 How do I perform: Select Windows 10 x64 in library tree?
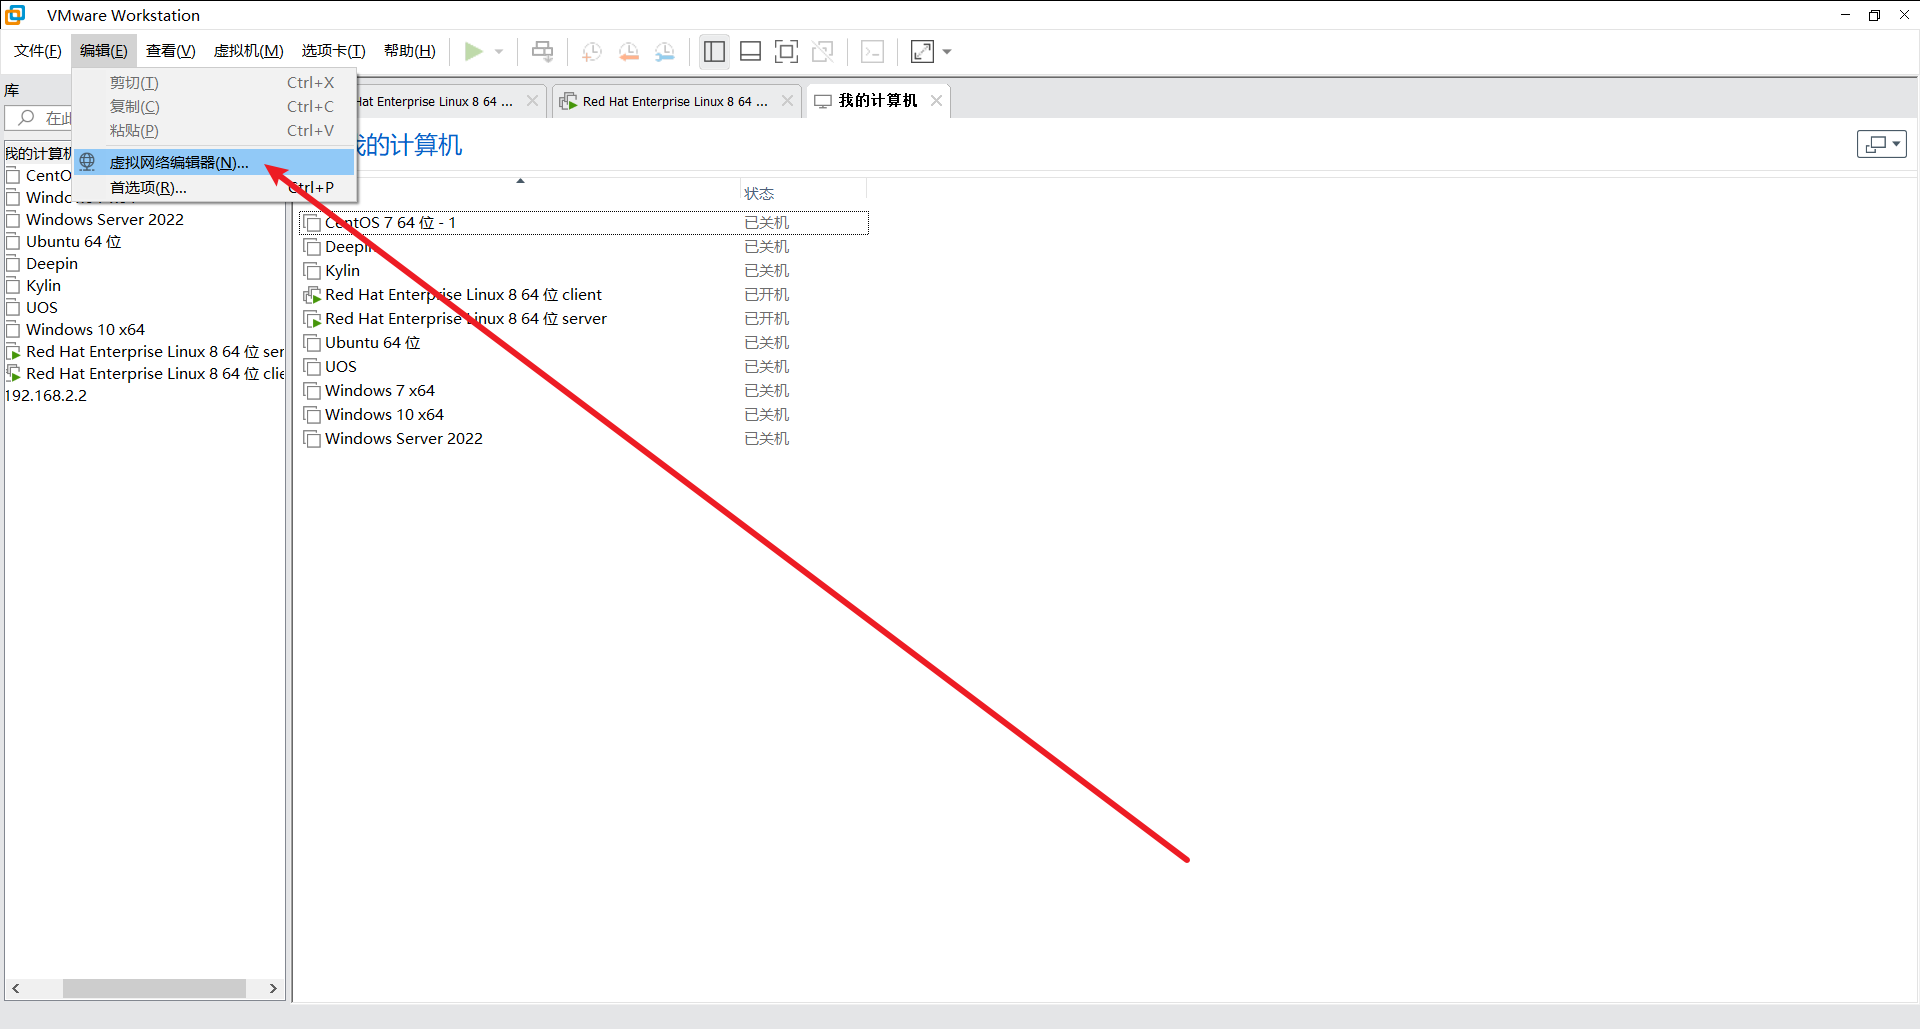[x=85, y=330]
